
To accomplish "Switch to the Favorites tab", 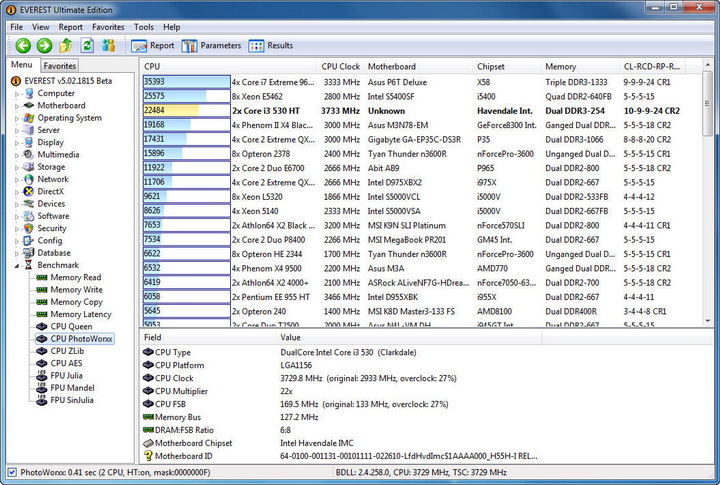I will (59, 66).
